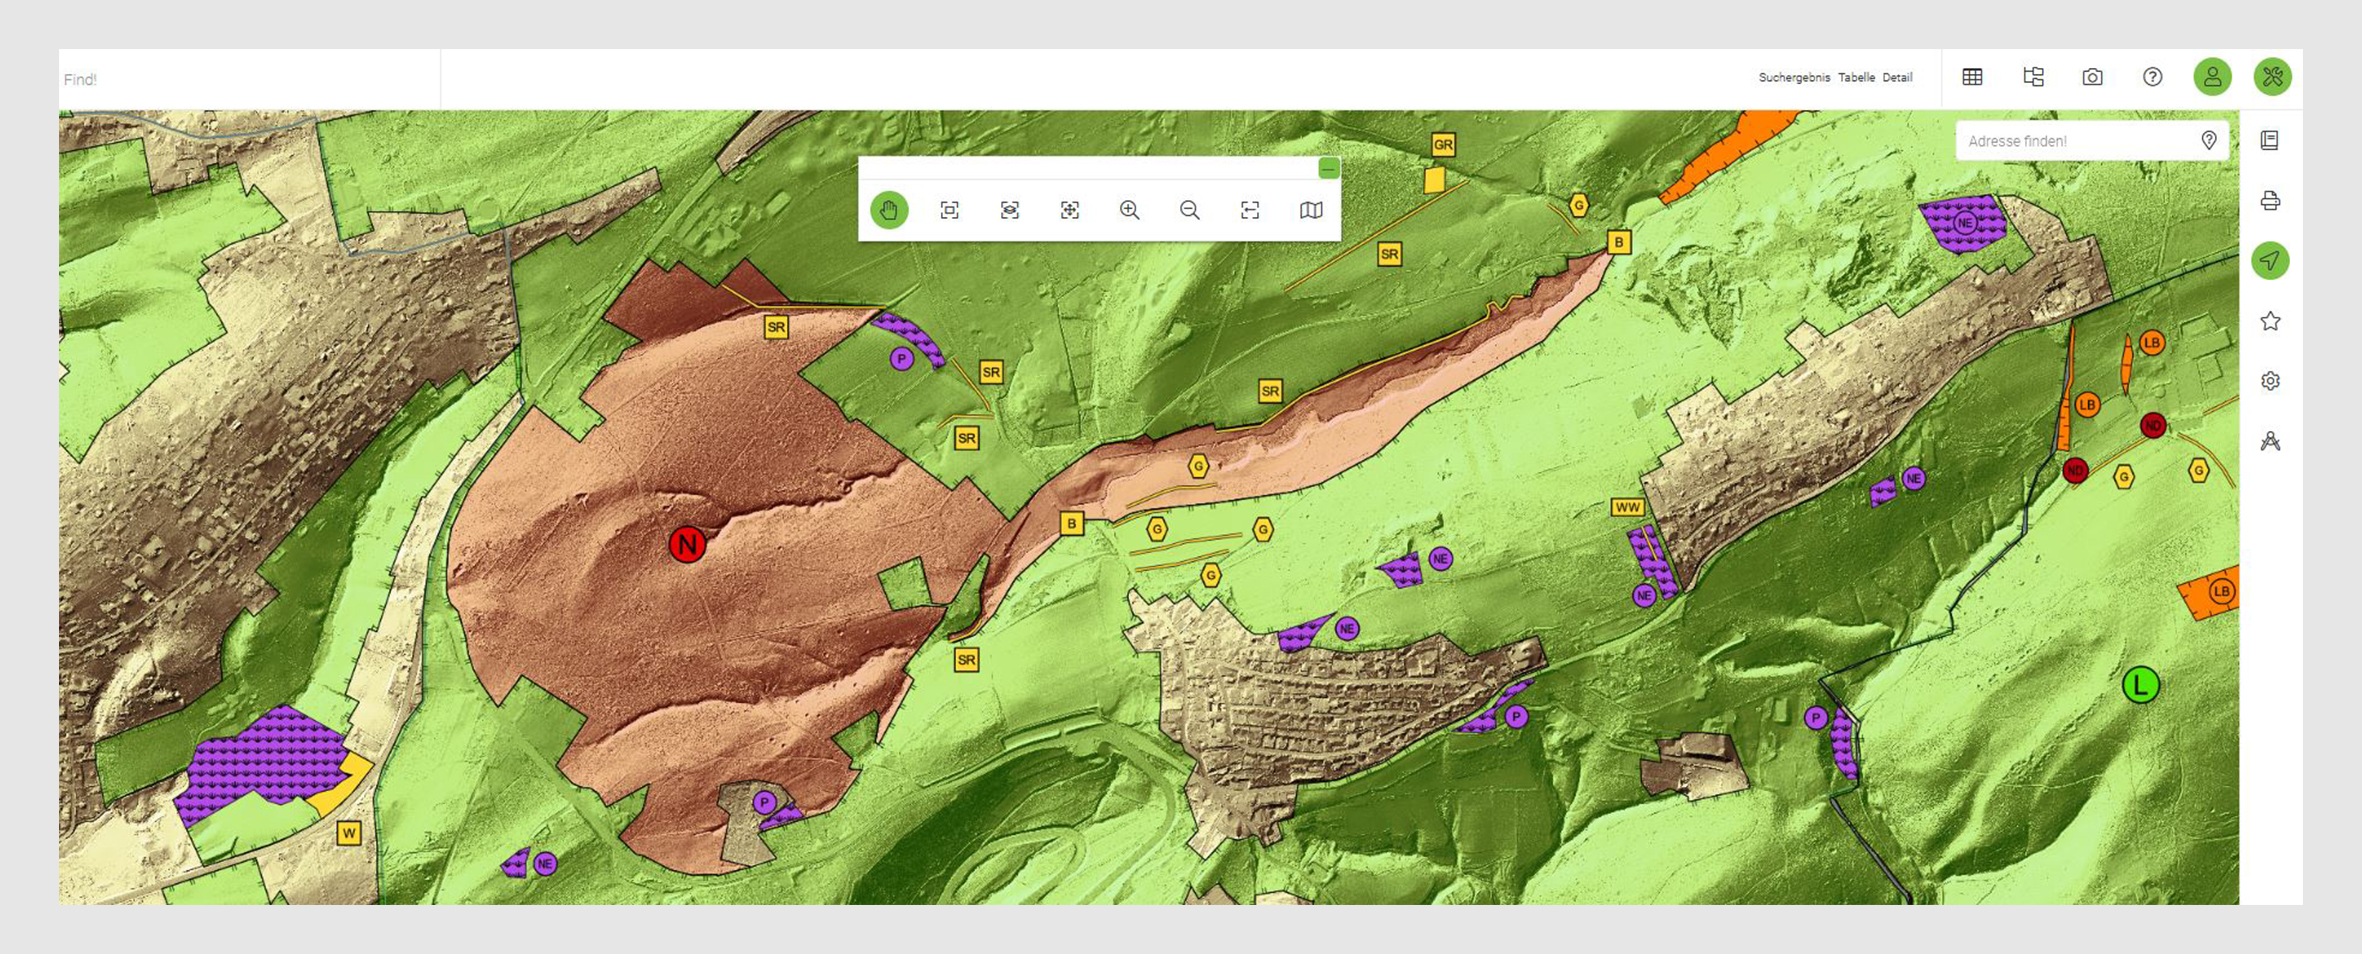Expand the layer tree panel icon
Screen dimensions: 2362x954
(x=2032, y=77)
